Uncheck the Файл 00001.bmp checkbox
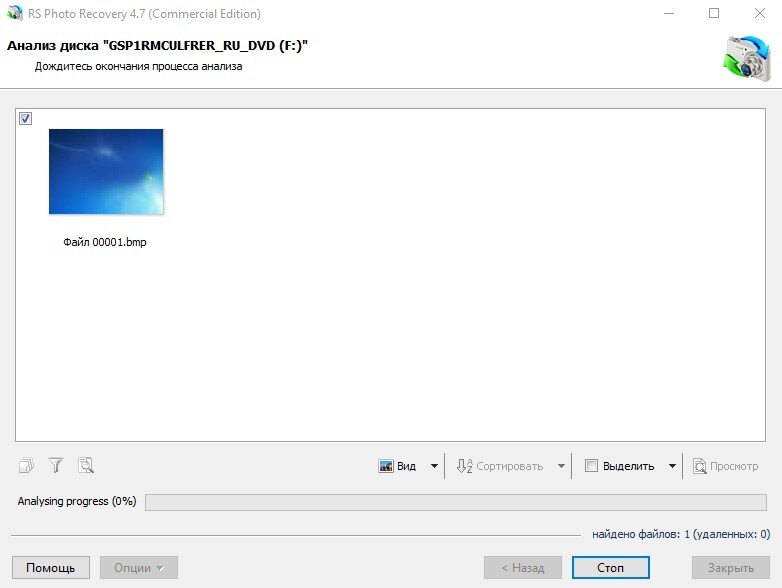The width and height of the screenshot is (782, 588). pyautogui.click(x=25, y=118)
